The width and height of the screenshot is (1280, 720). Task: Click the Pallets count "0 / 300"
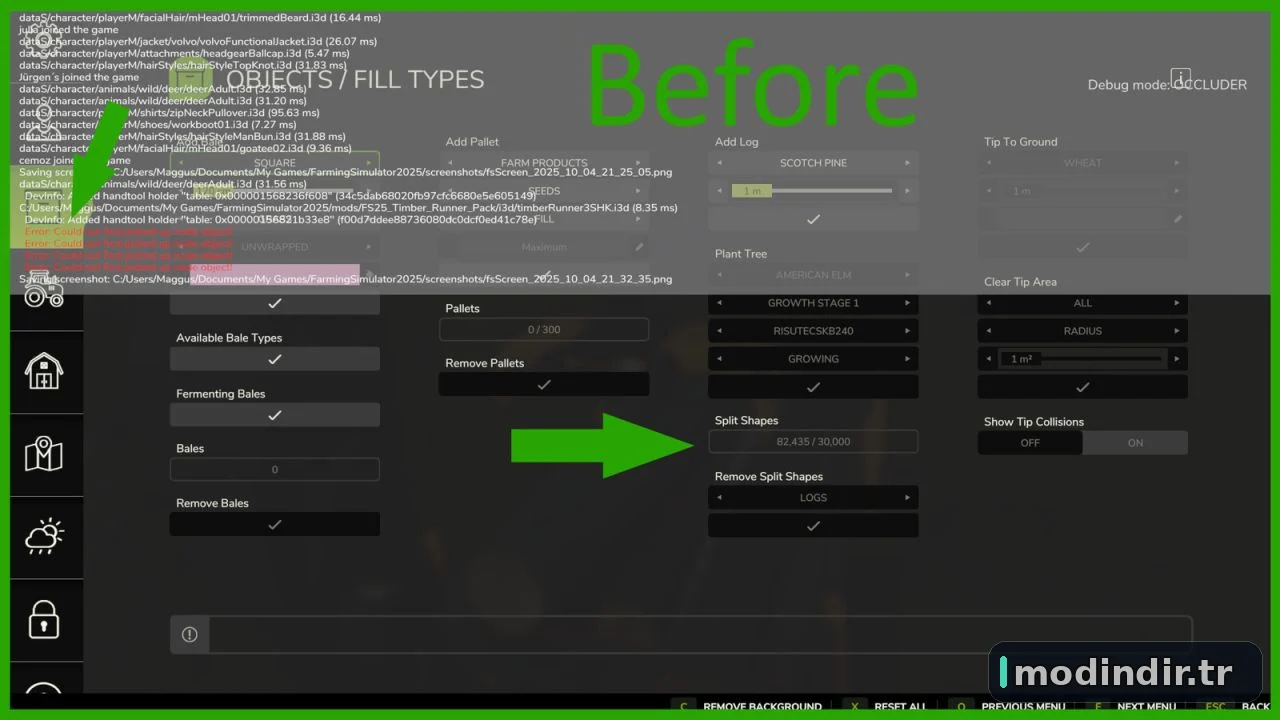[x=544, y=329]
